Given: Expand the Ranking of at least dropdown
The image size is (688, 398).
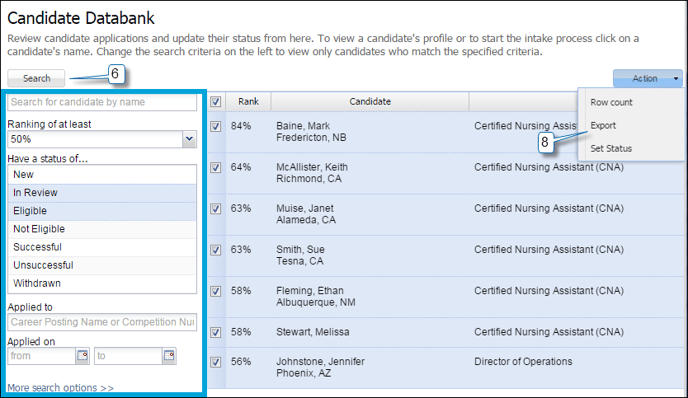Looking at the screenshot, I should click(x=189, y=139).
